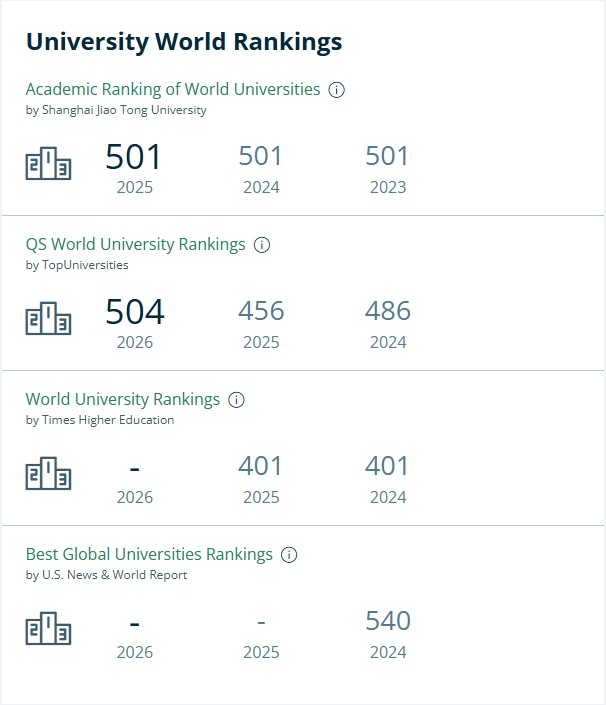Follow the World University Rankings link
This screenshot has width=606, height=705.
coord(123,399)
